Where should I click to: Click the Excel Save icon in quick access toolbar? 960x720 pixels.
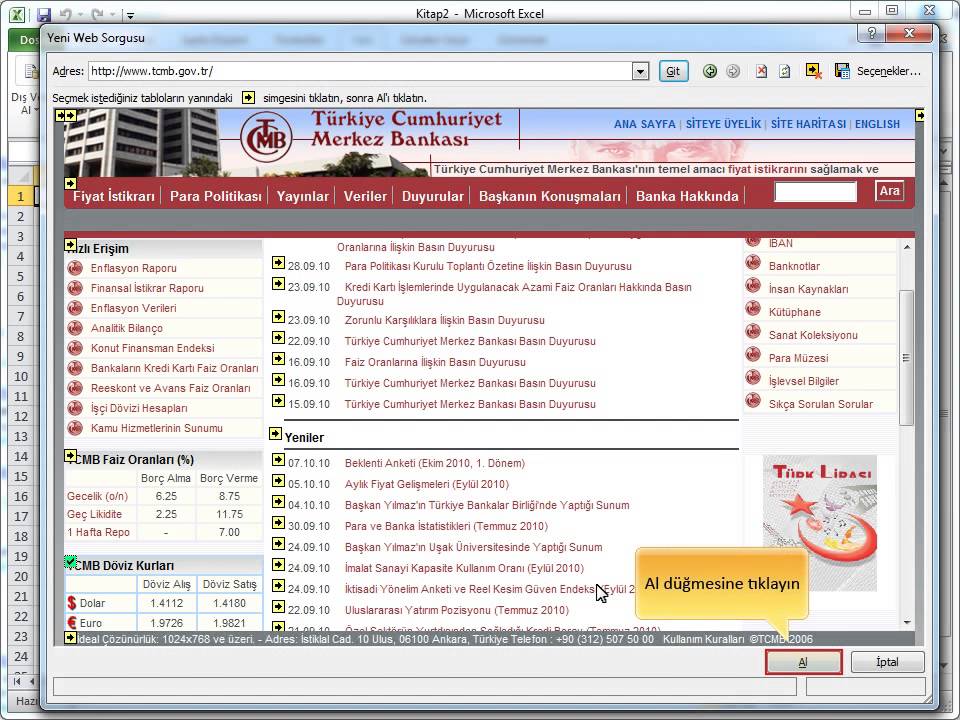click(x=44, y=14)
